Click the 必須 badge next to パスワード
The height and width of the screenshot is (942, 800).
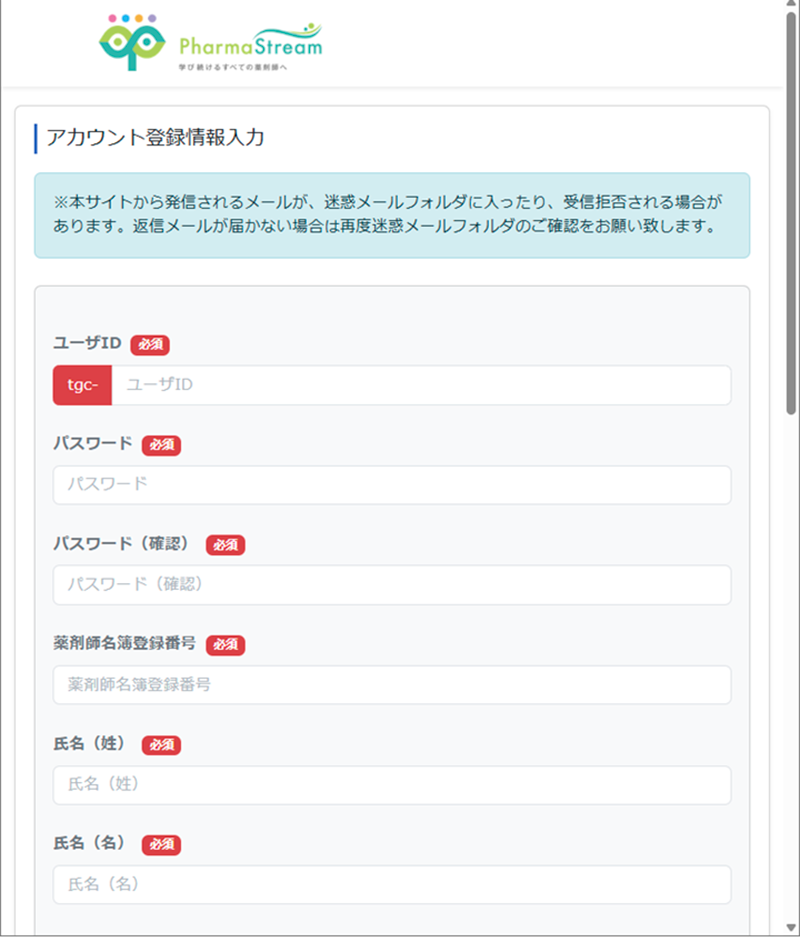(x=161, y=445)
